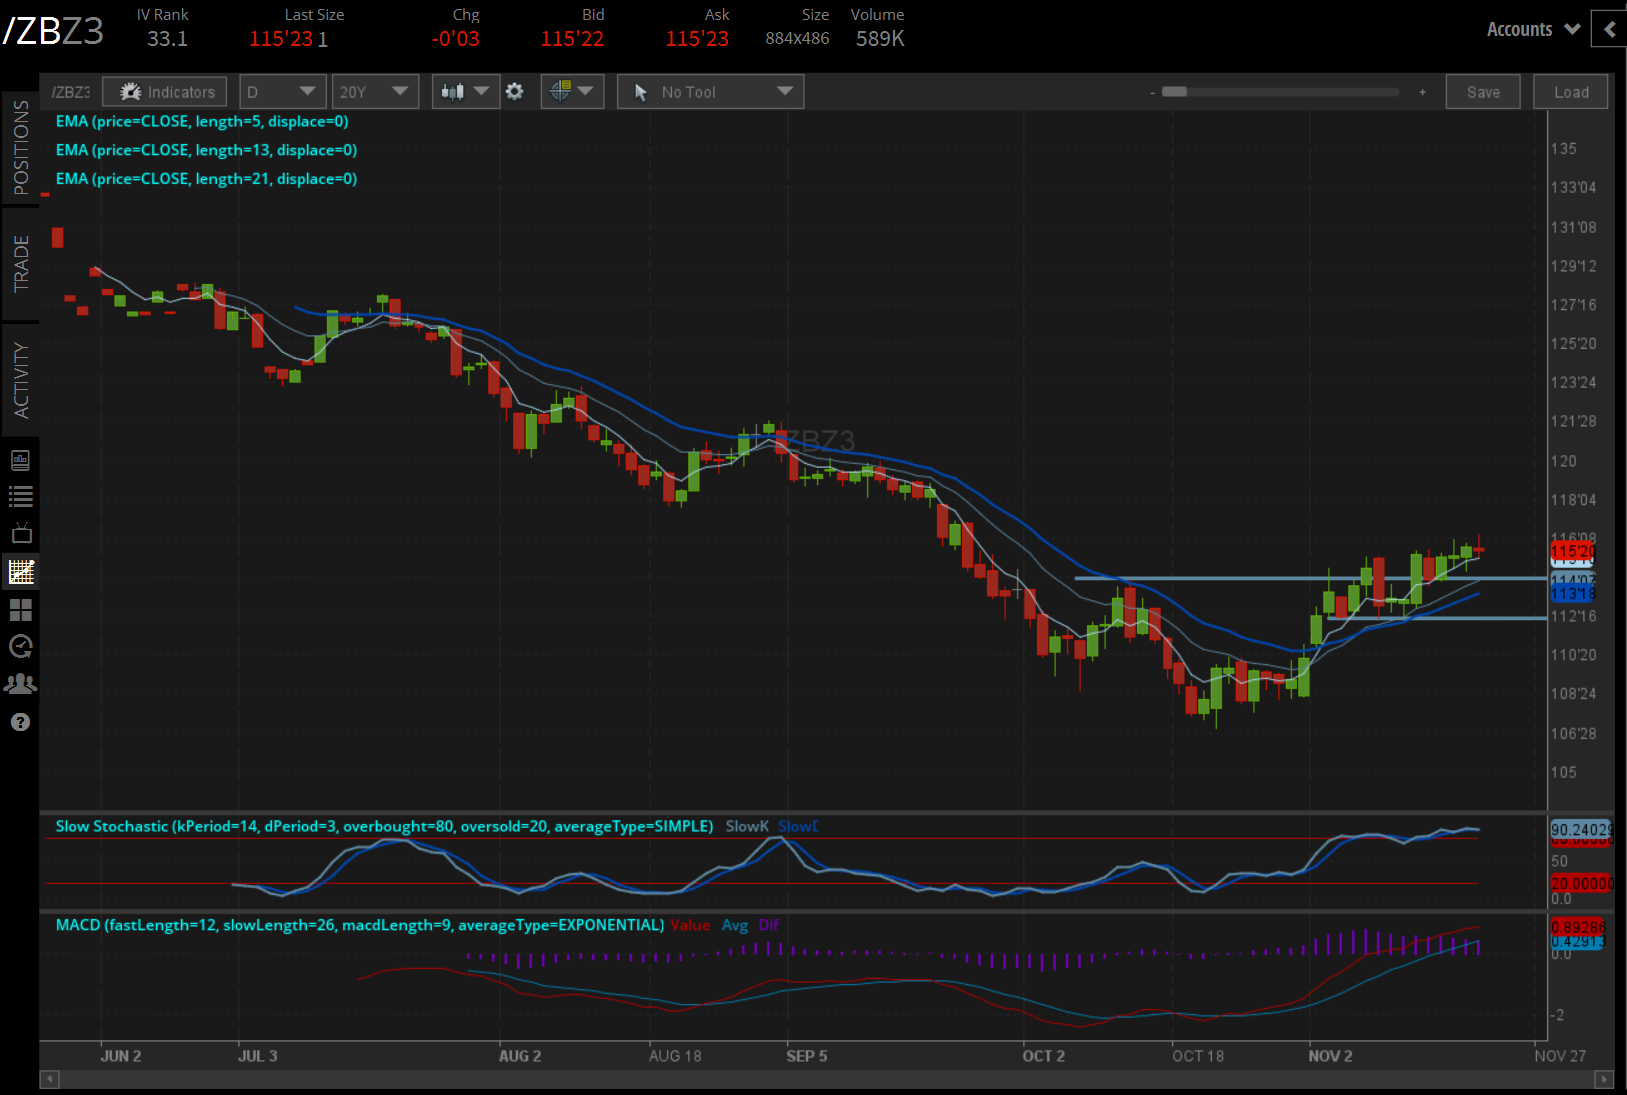The height and width of the screenshot is (1095, 1627).
Task: Click the watchlist list icon in sidebar
Action: coord(21,497)
